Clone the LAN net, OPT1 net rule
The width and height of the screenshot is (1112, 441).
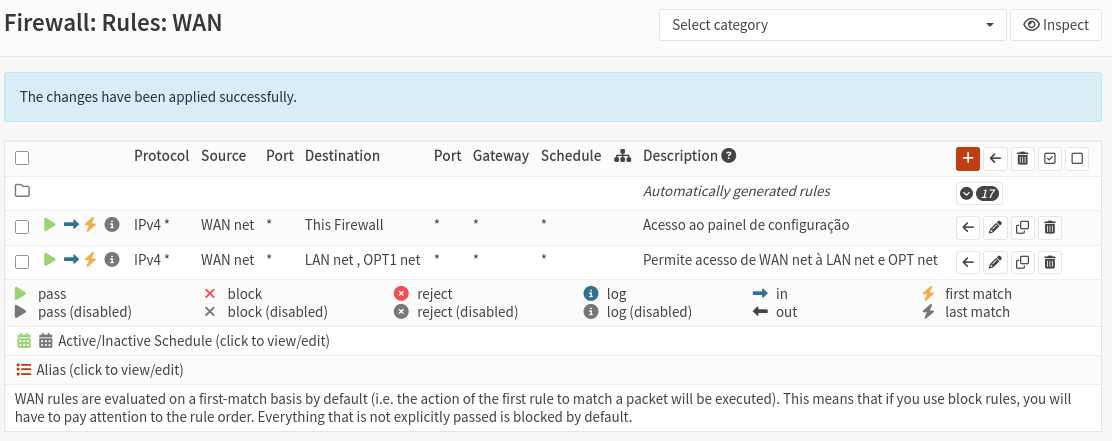pyautogui.click(x=1022, y=262)
